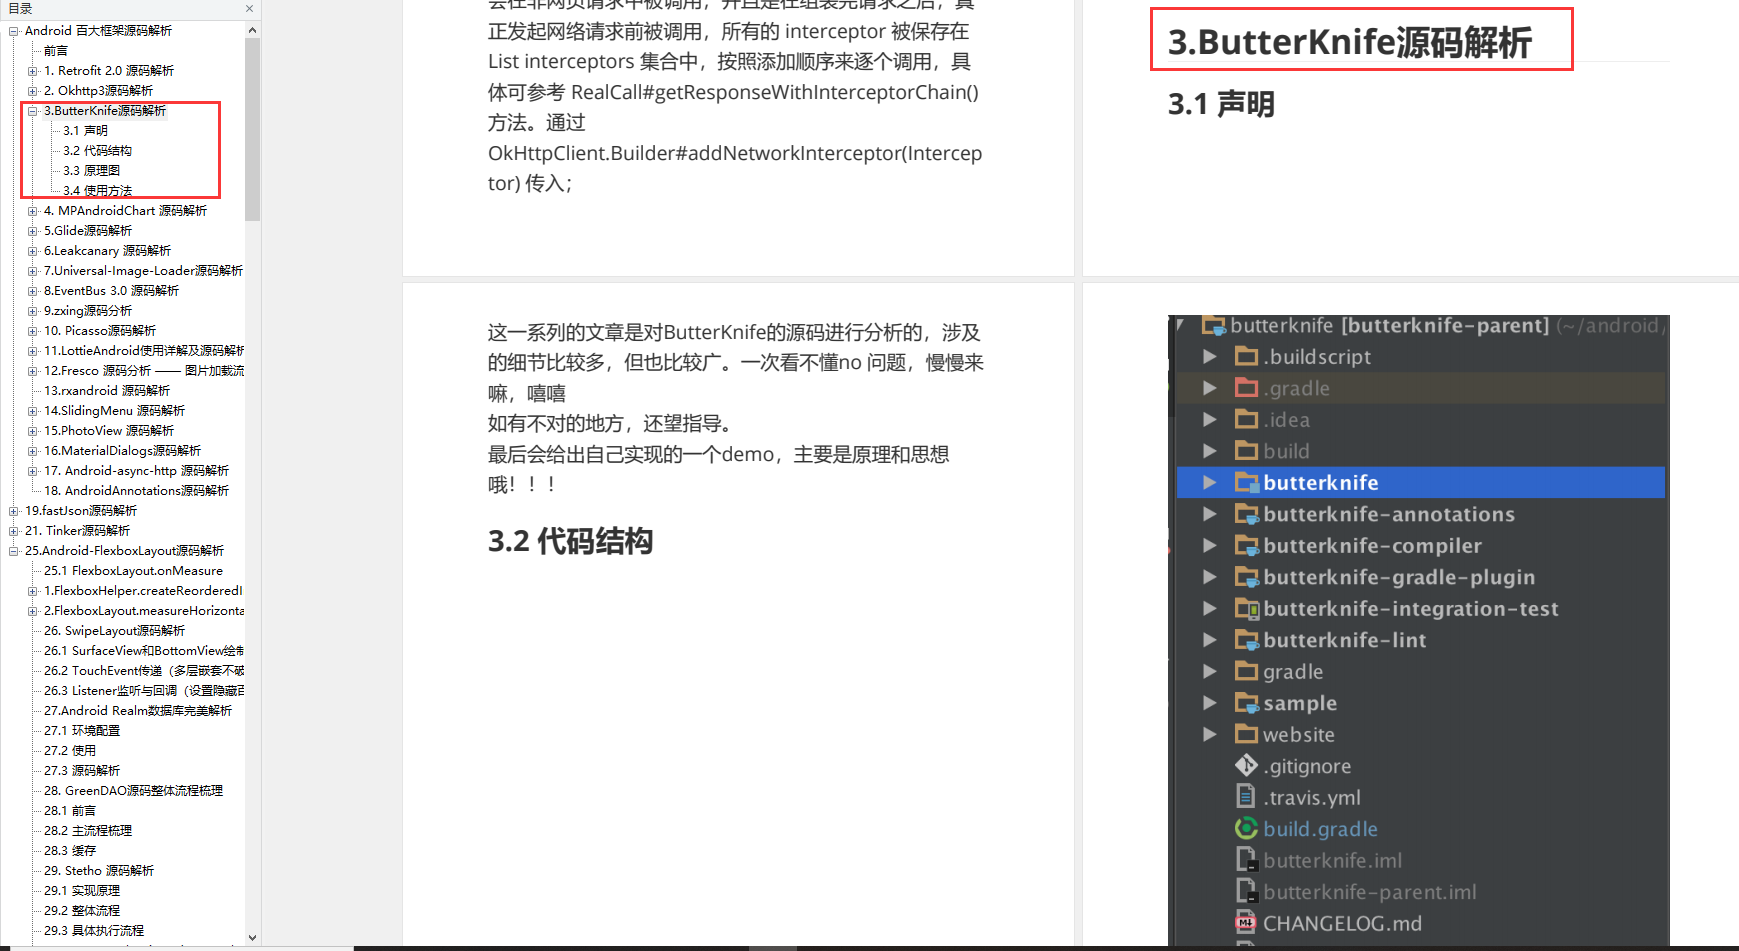This screenshot has width=1739, height=951.
Task: Select bookmark 1. Retrofit 2.0 源码解析
Action: (x=109, y=71)
